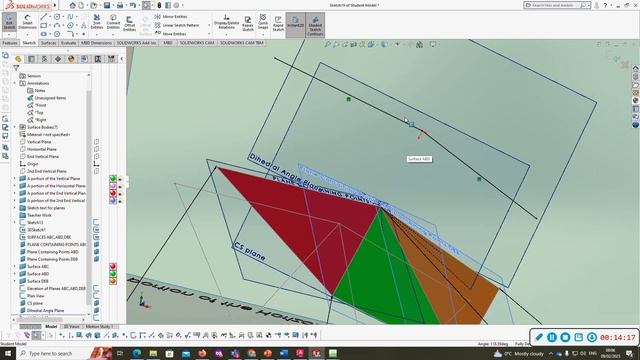Expand Surface ABC tree node

15,267
